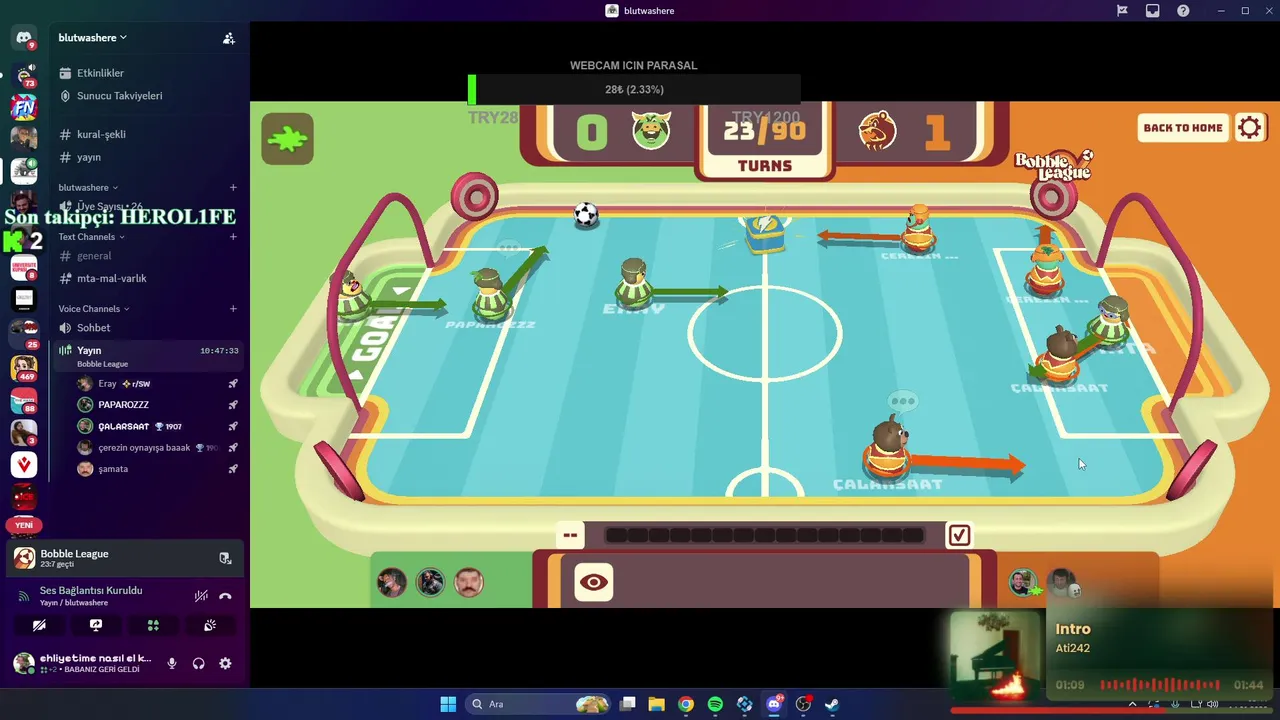Open Steam from taskbar

831,704
